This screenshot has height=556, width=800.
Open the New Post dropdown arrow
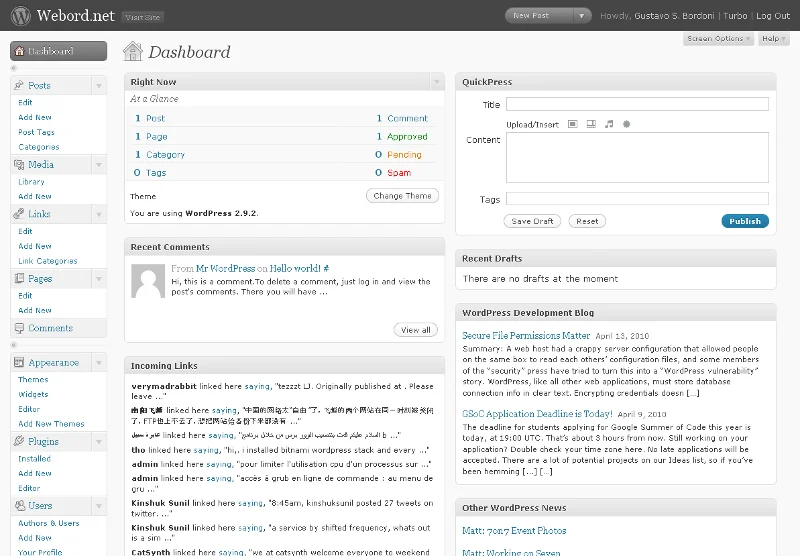click(x=582, y=16)
